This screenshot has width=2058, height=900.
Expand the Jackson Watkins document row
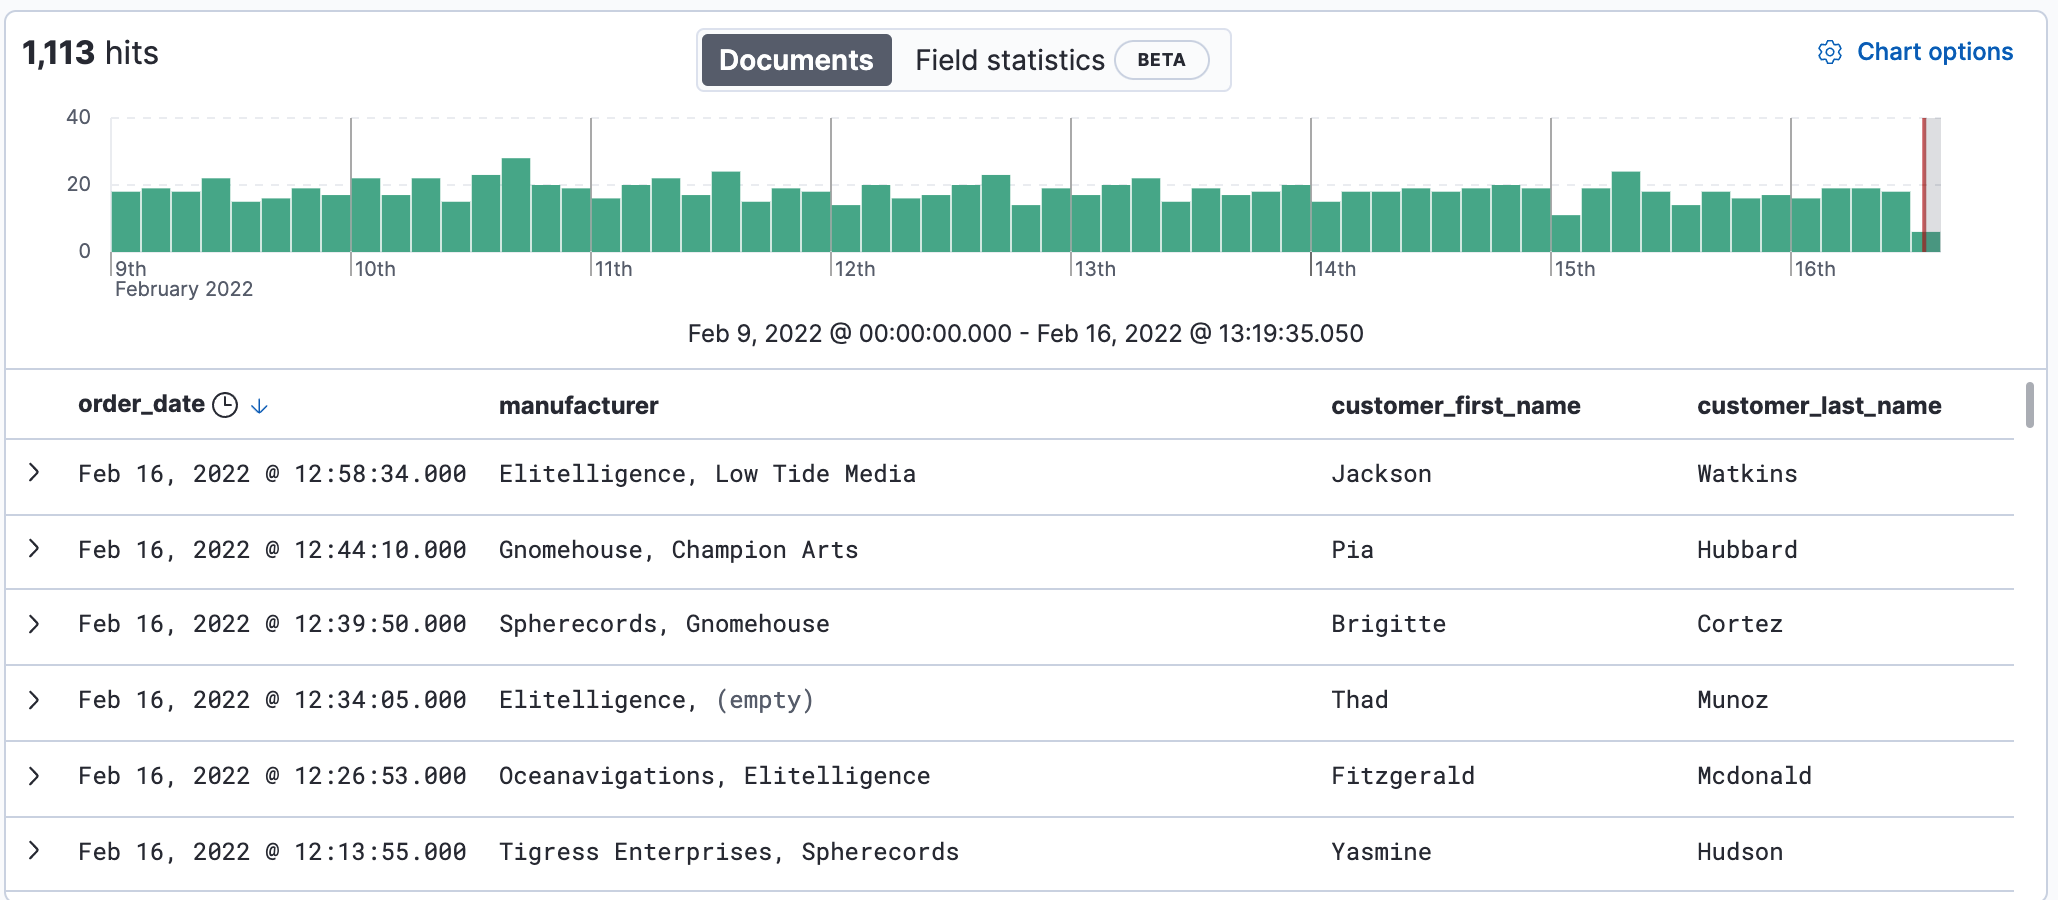point(35,474)
